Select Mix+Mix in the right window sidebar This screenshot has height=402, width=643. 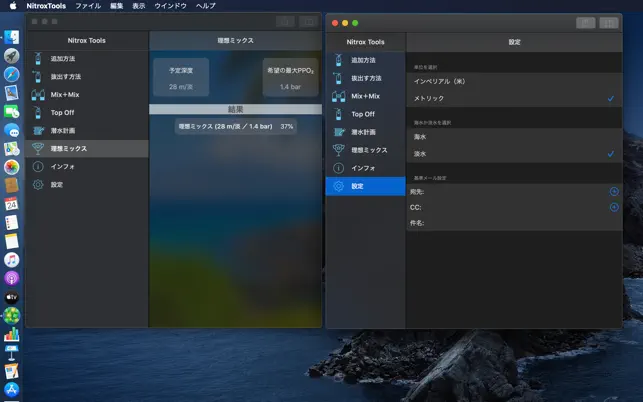point(365,96)
